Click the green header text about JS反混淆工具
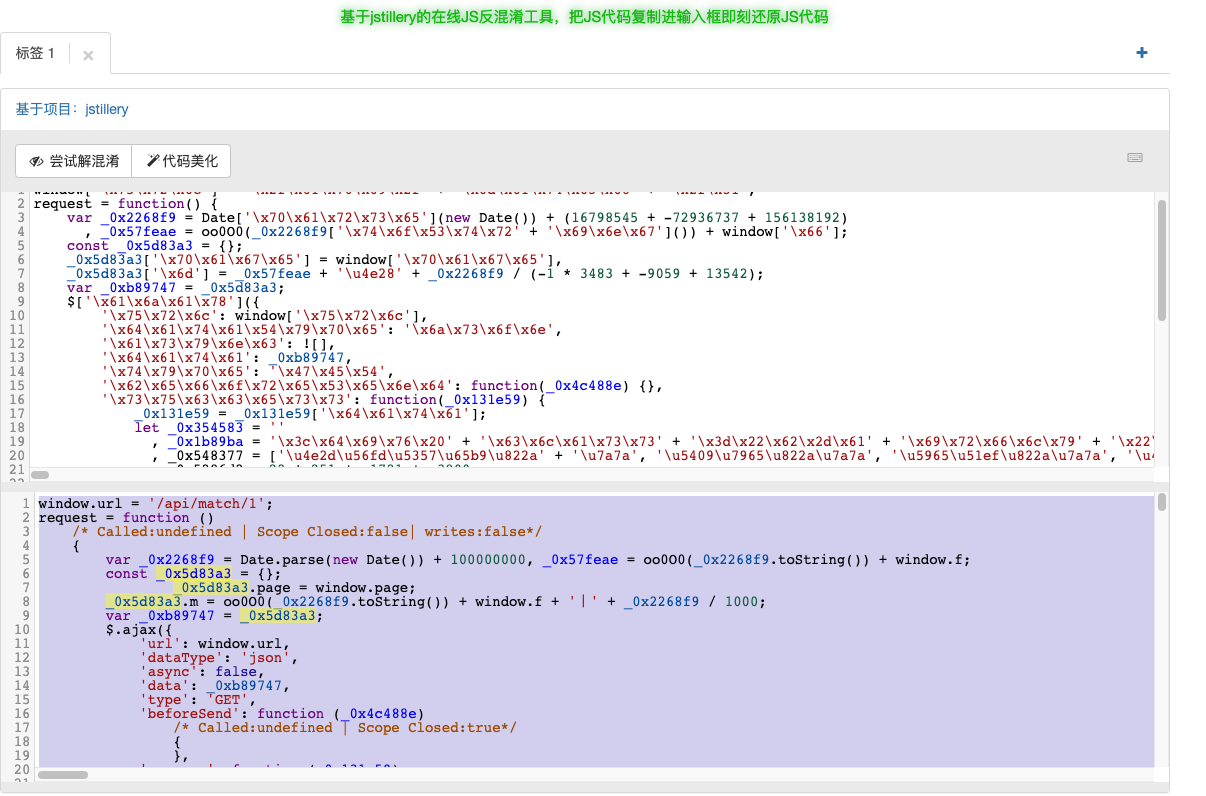The height and width of the screenshot is (796, 1206). pyautogui.click(x=584, y=17)
